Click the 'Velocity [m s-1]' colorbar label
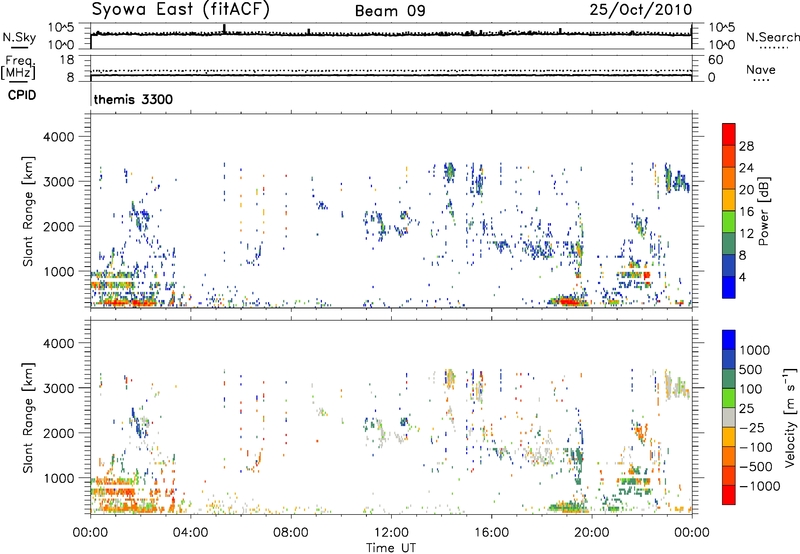This screenshot has height=554, width=800. click(790, 417)
